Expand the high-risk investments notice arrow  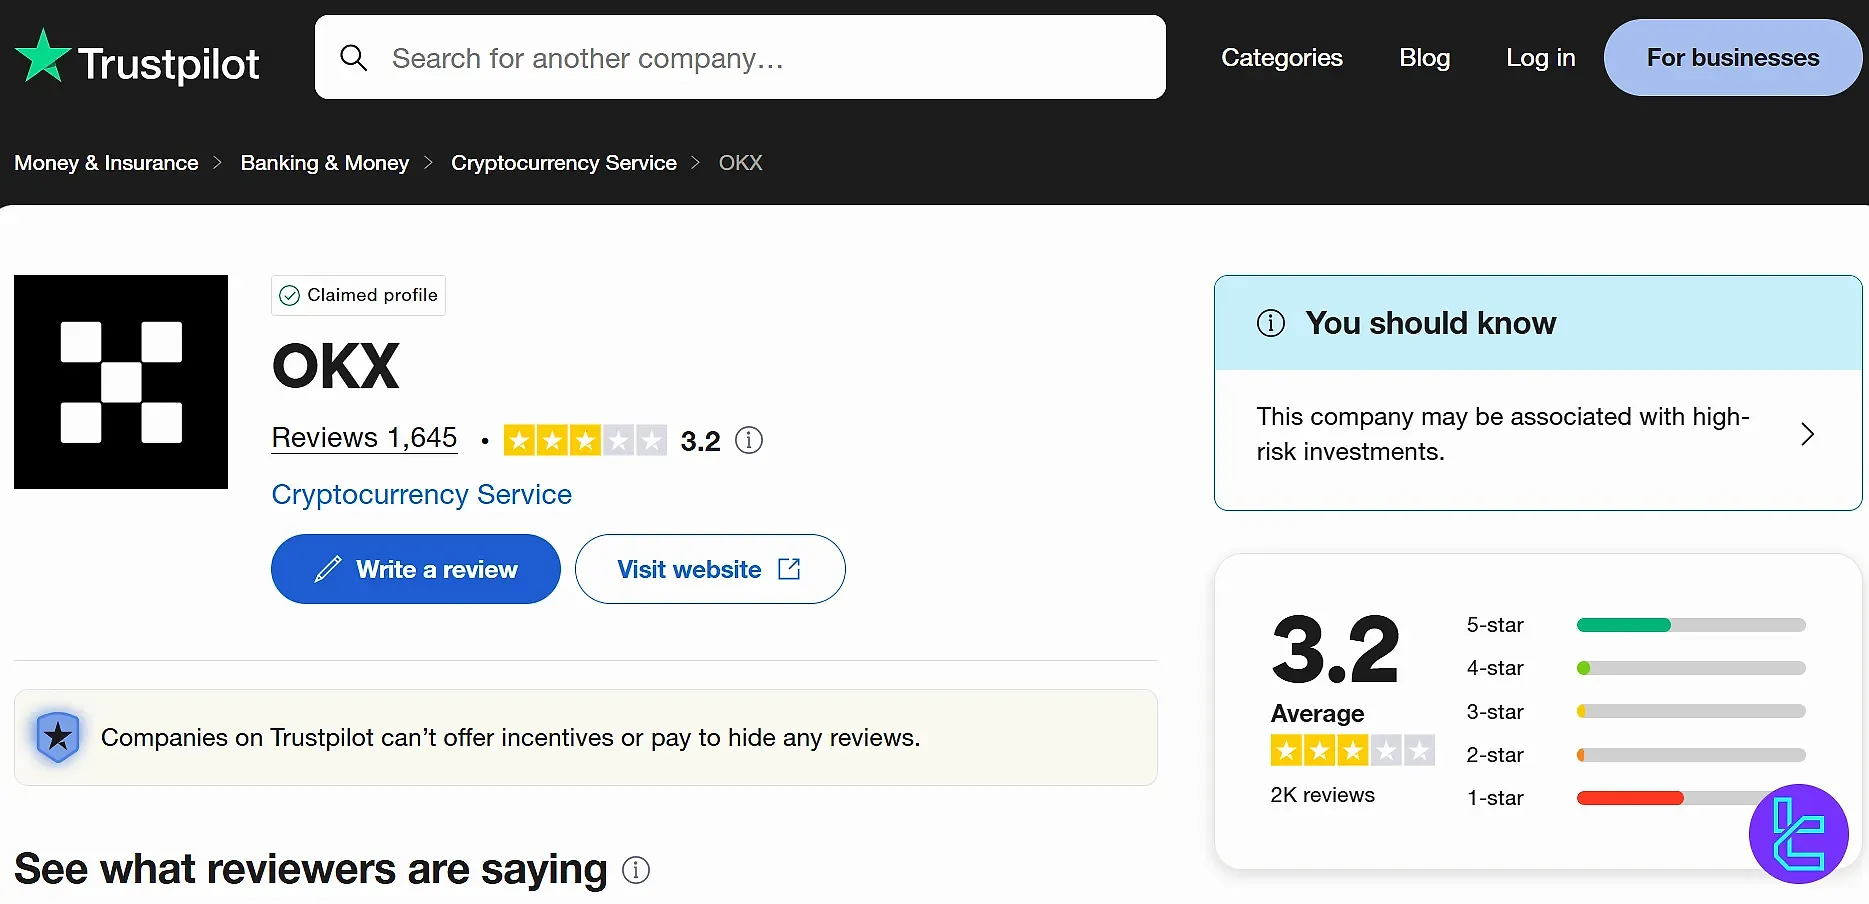[1807, 434]
